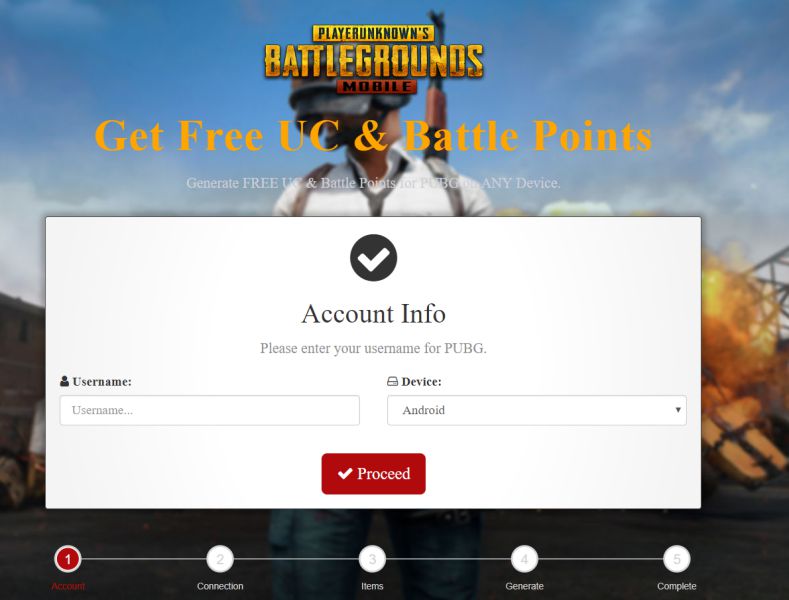Focus the Username input field

210,410
